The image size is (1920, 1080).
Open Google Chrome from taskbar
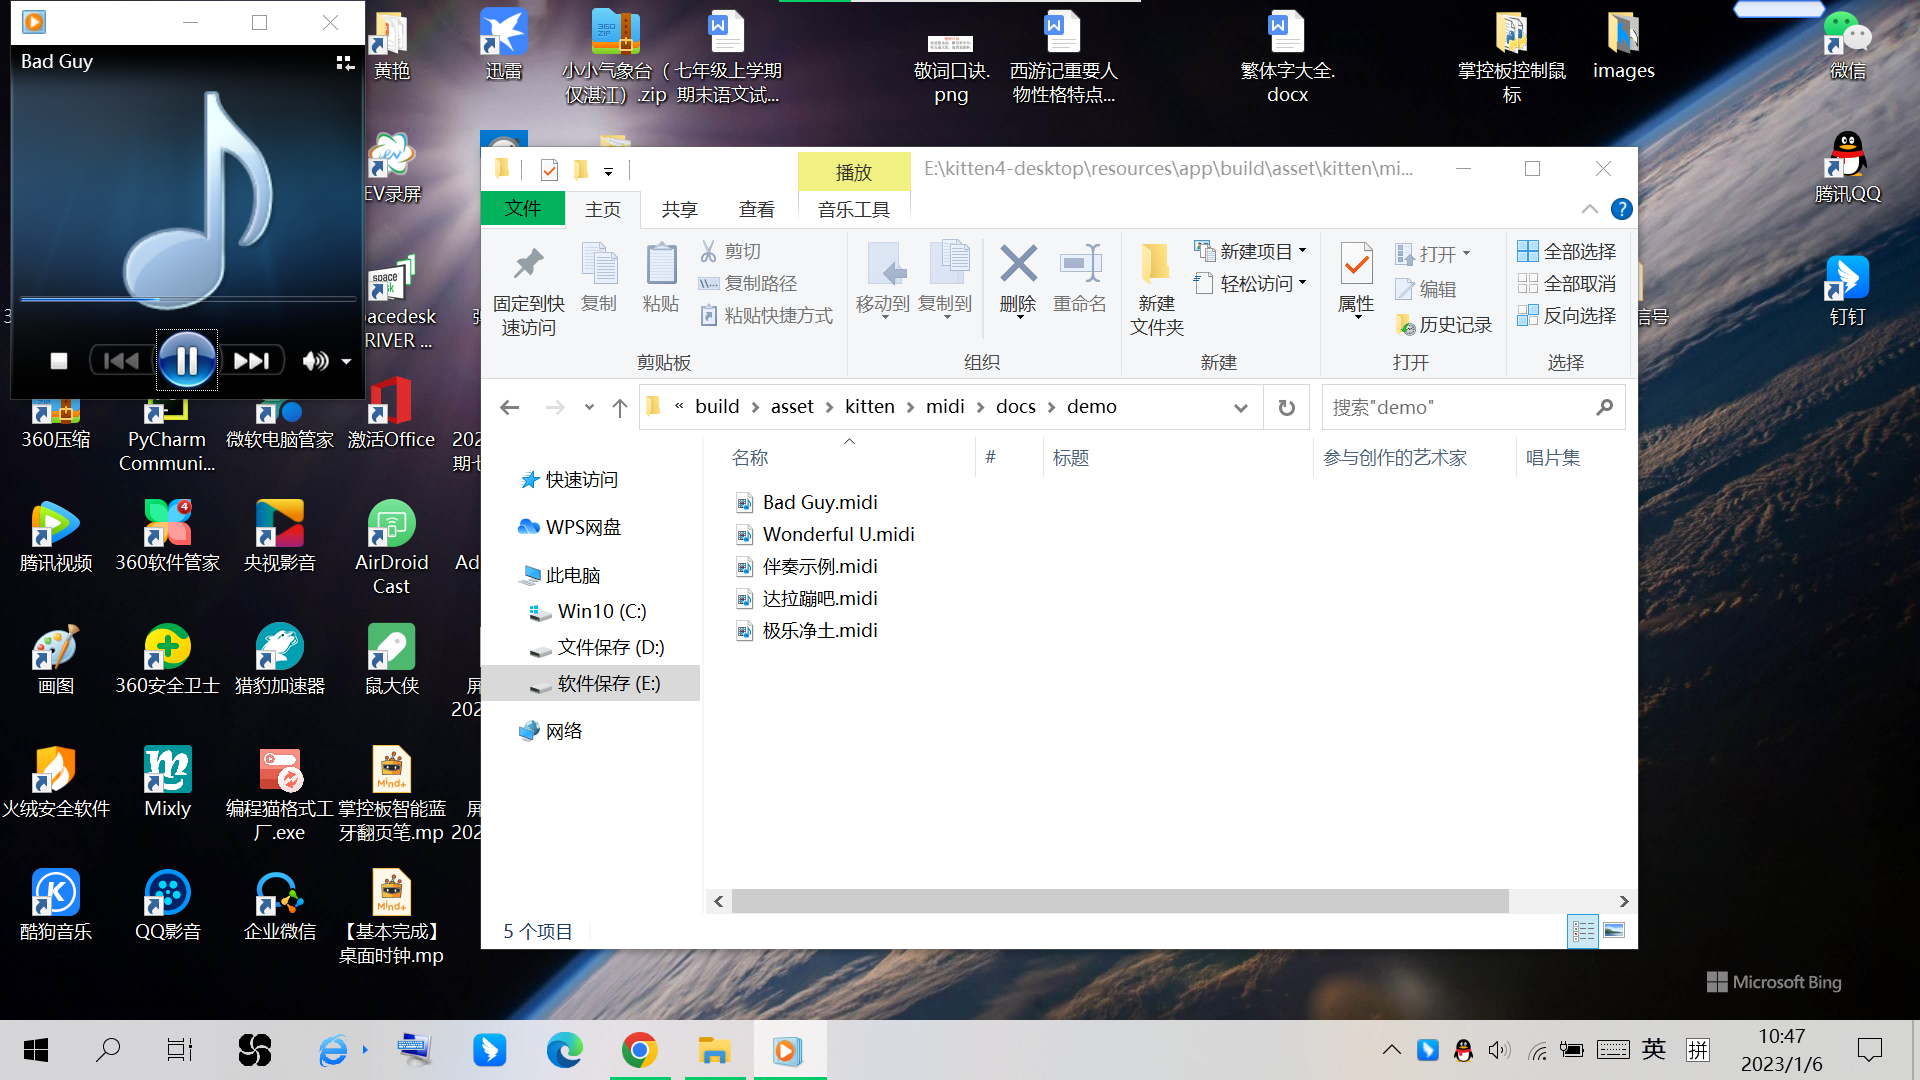(x=640, y=1050)
